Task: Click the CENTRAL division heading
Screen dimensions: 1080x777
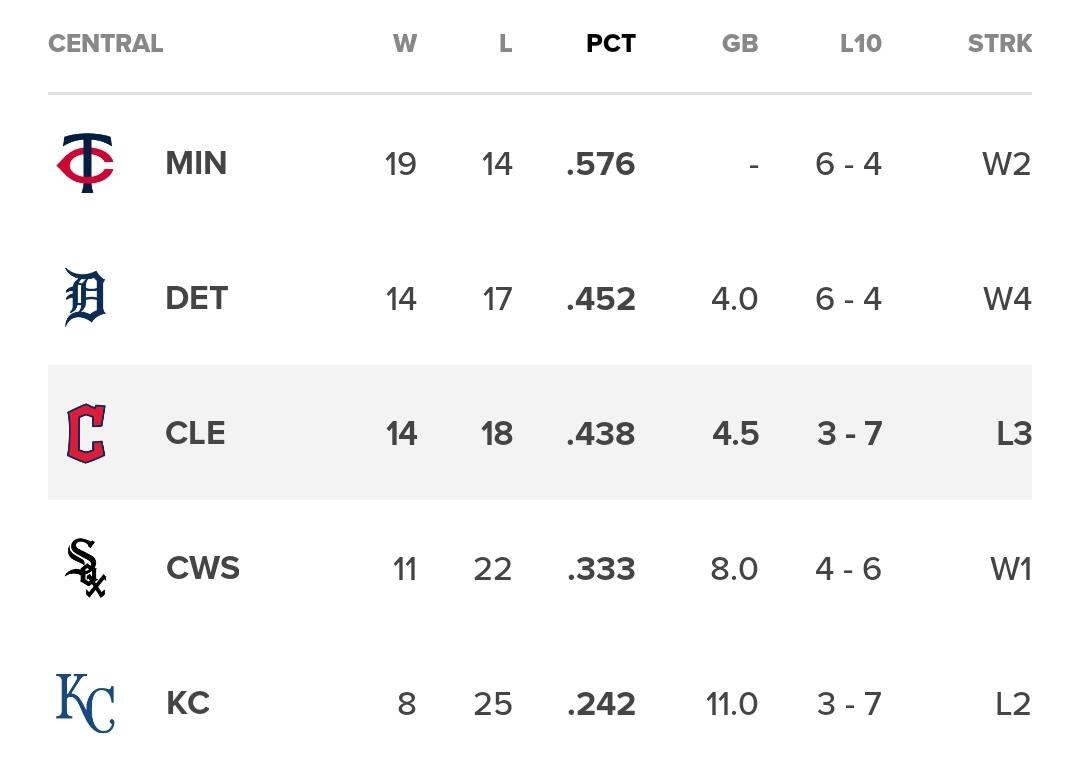Action: [x=105, y=44]
